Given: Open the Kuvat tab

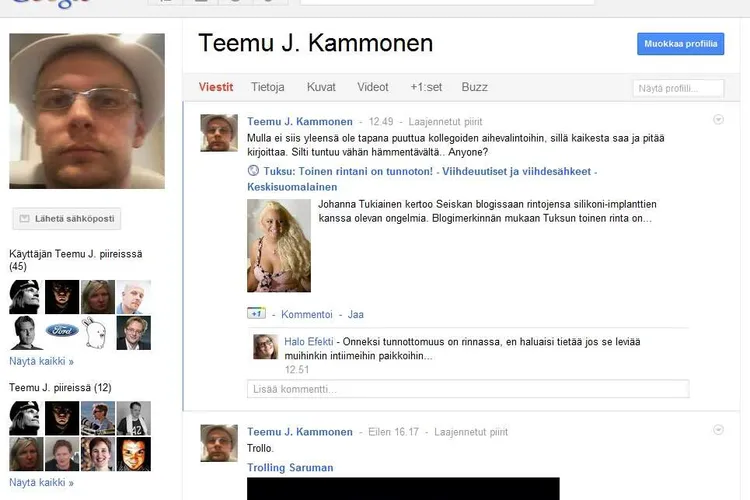Looking at the screenshot, I should click(x=321, y=87).
